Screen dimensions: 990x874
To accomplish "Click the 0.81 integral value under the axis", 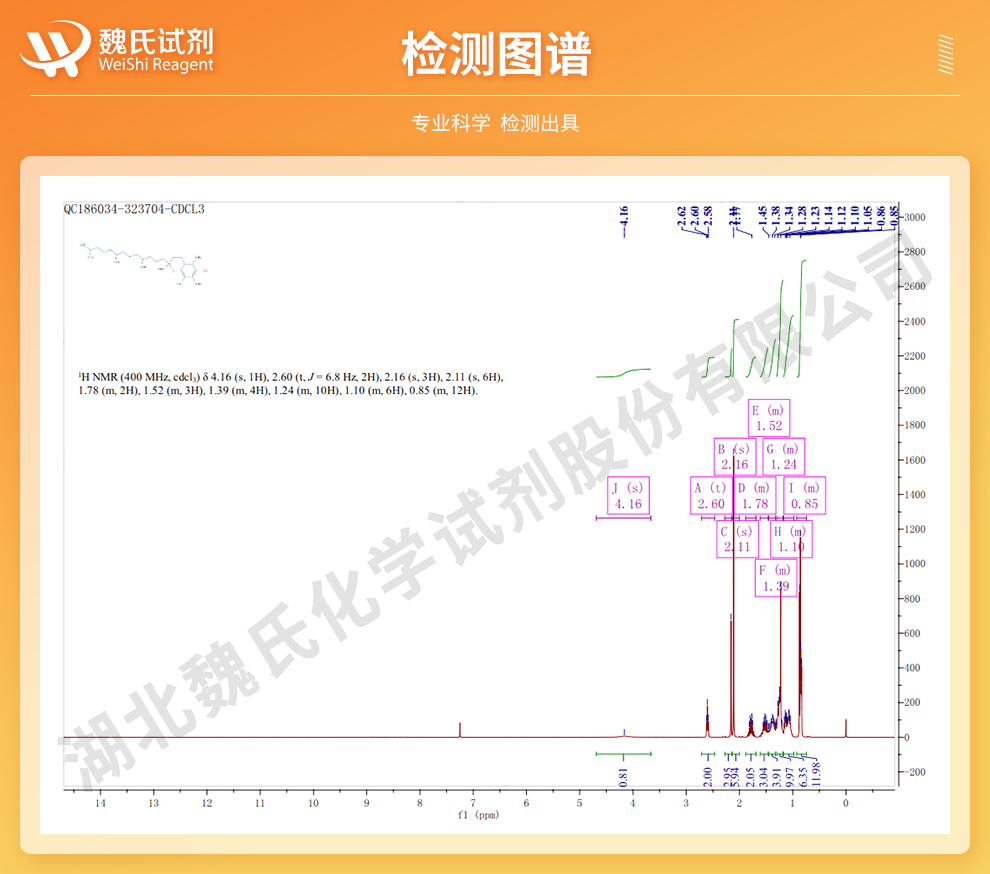I will point(624,773).
